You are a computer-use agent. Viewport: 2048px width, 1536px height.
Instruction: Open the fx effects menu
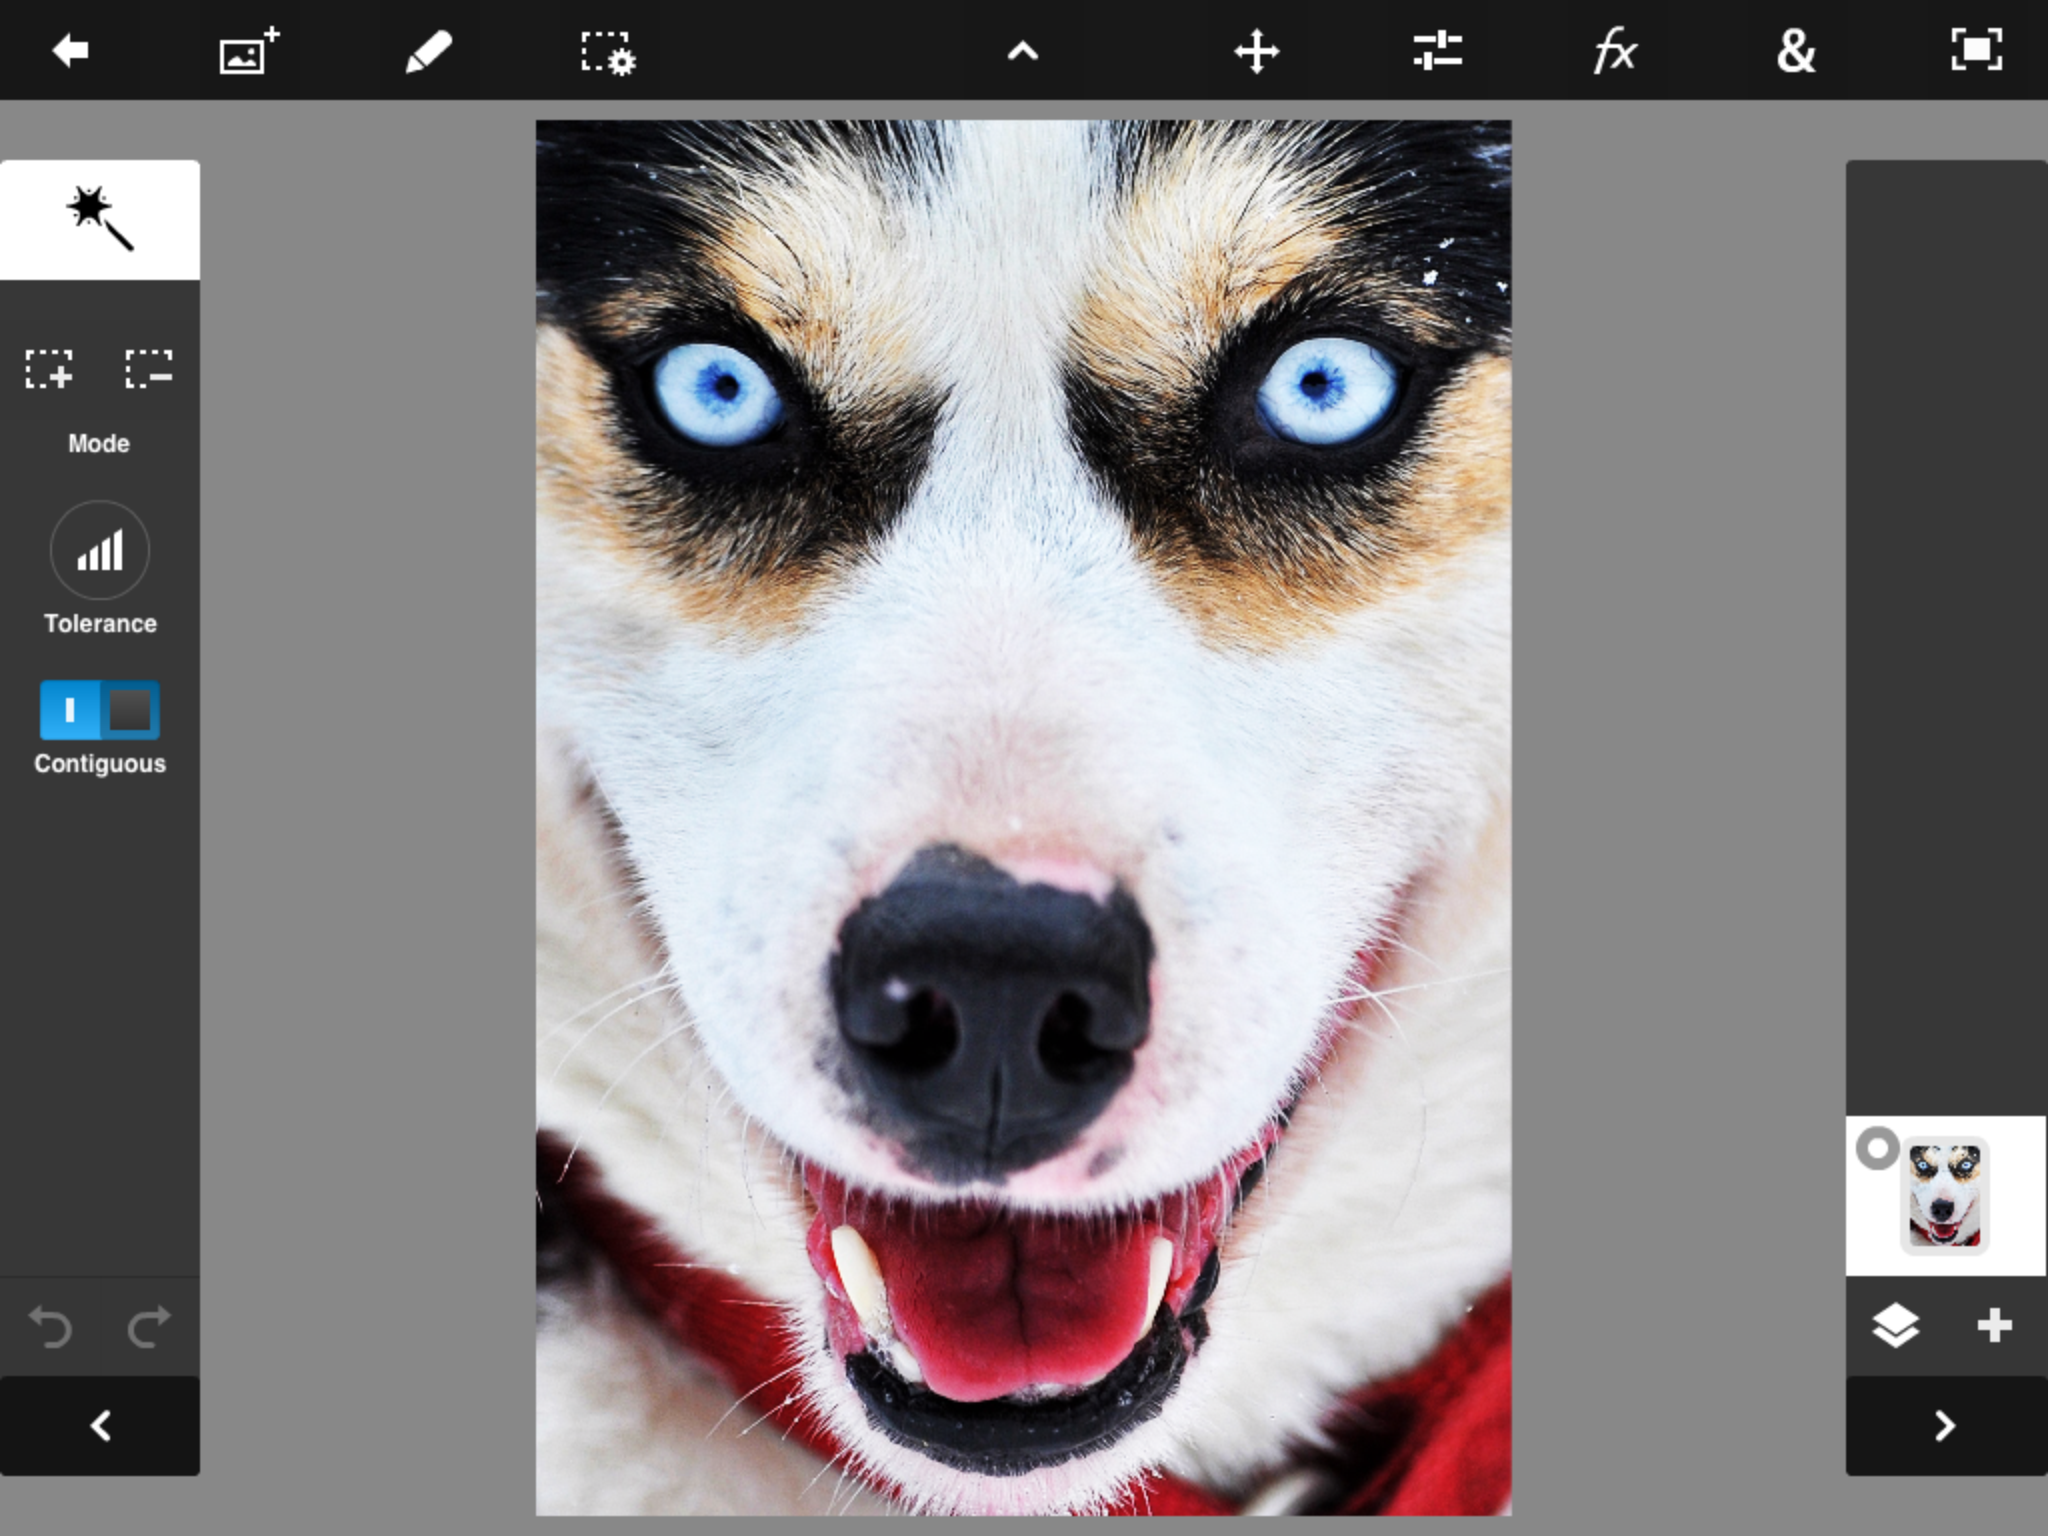[1615, 50]
